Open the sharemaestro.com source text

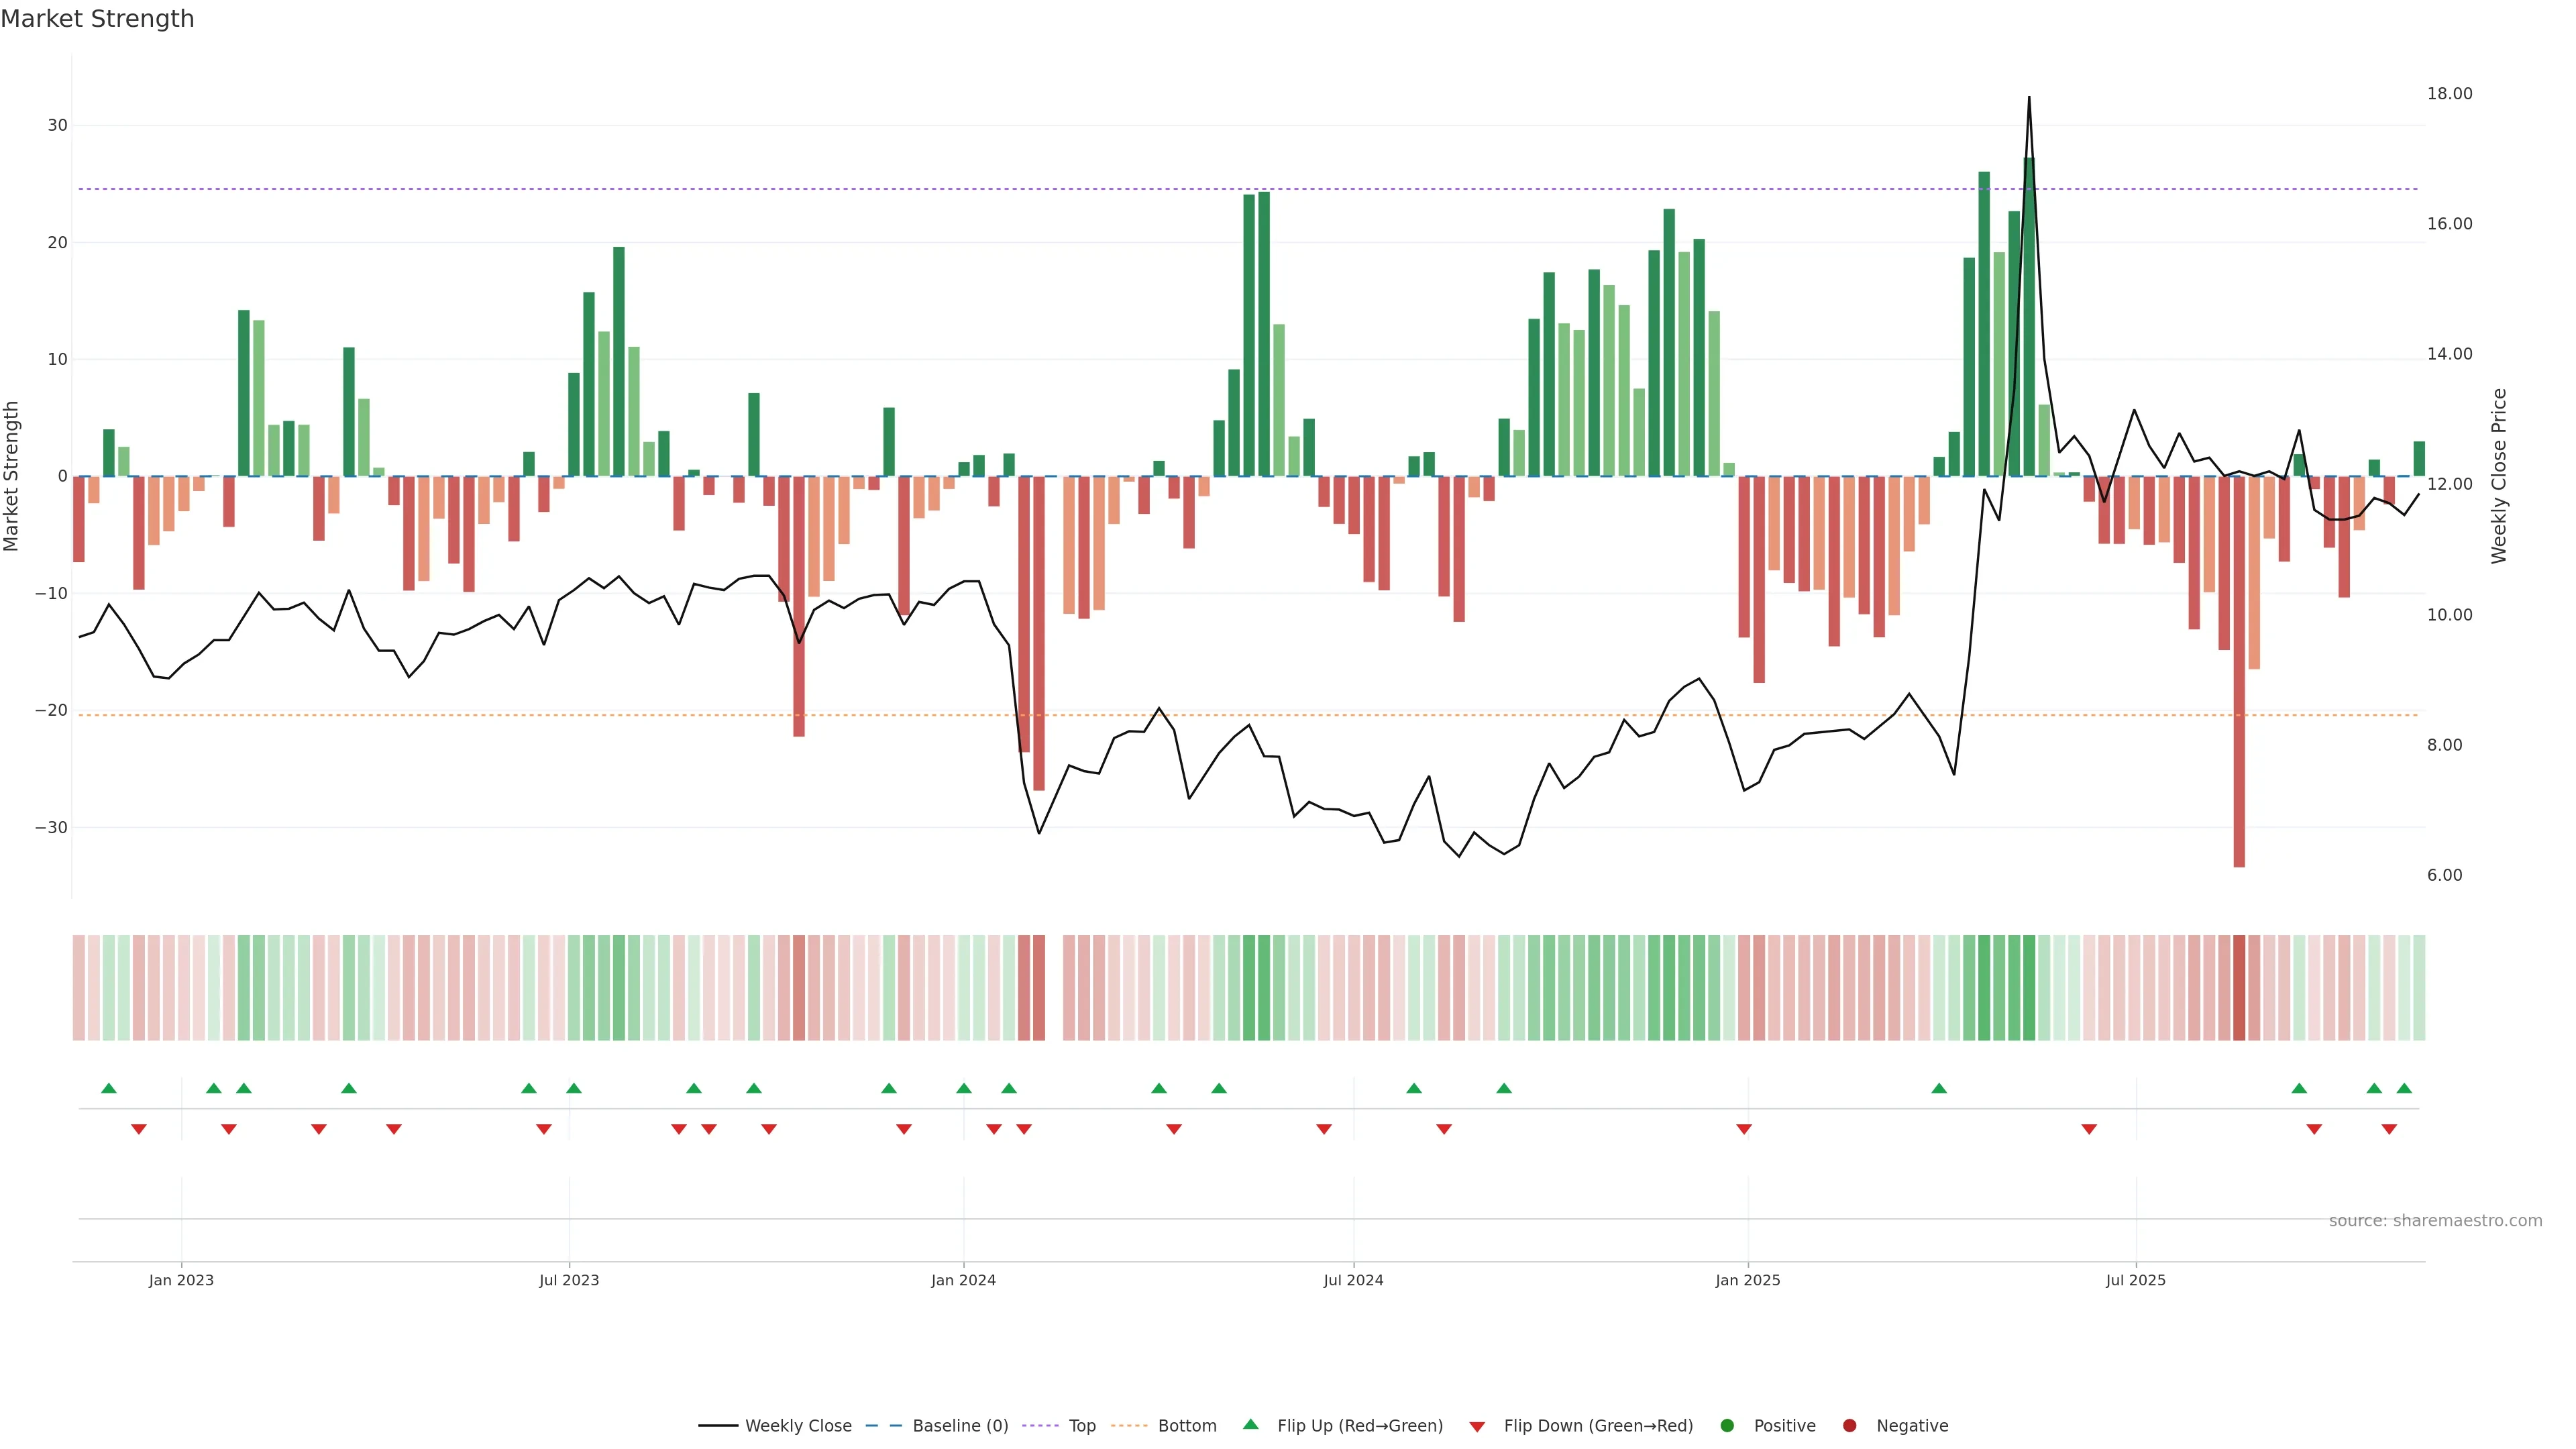click(x=2435, y=1220)
